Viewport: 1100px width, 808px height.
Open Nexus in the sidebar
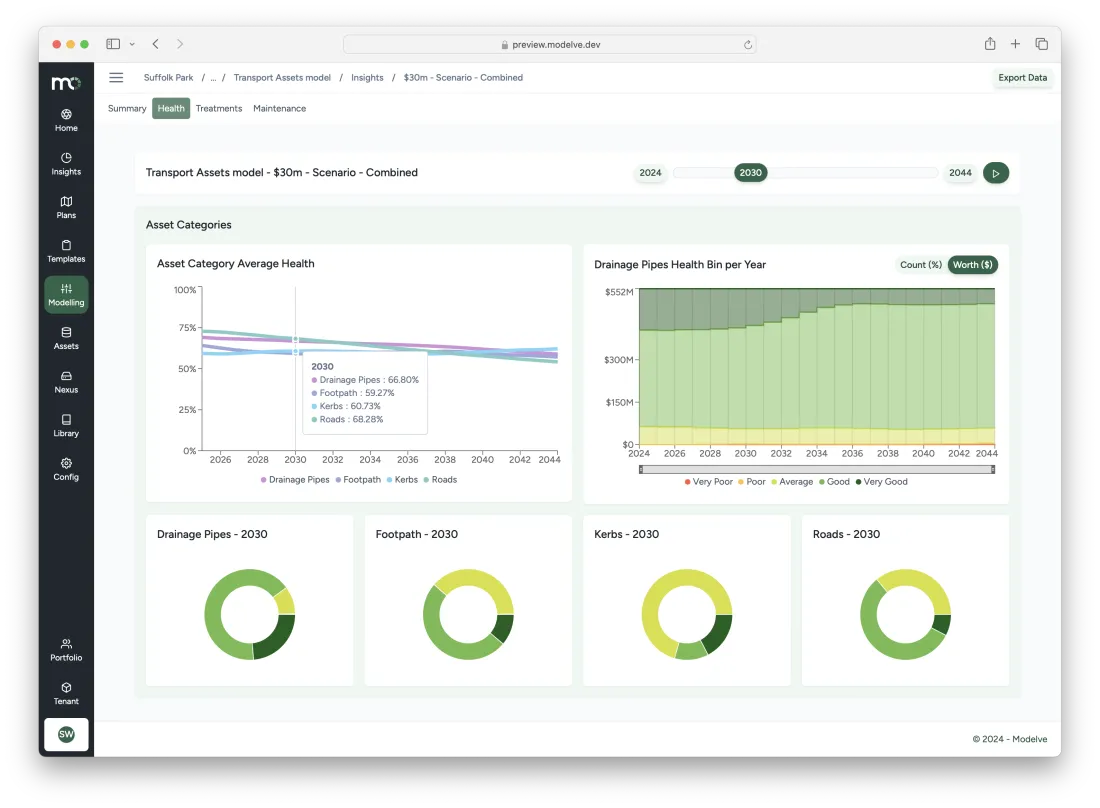pos(66,382)
